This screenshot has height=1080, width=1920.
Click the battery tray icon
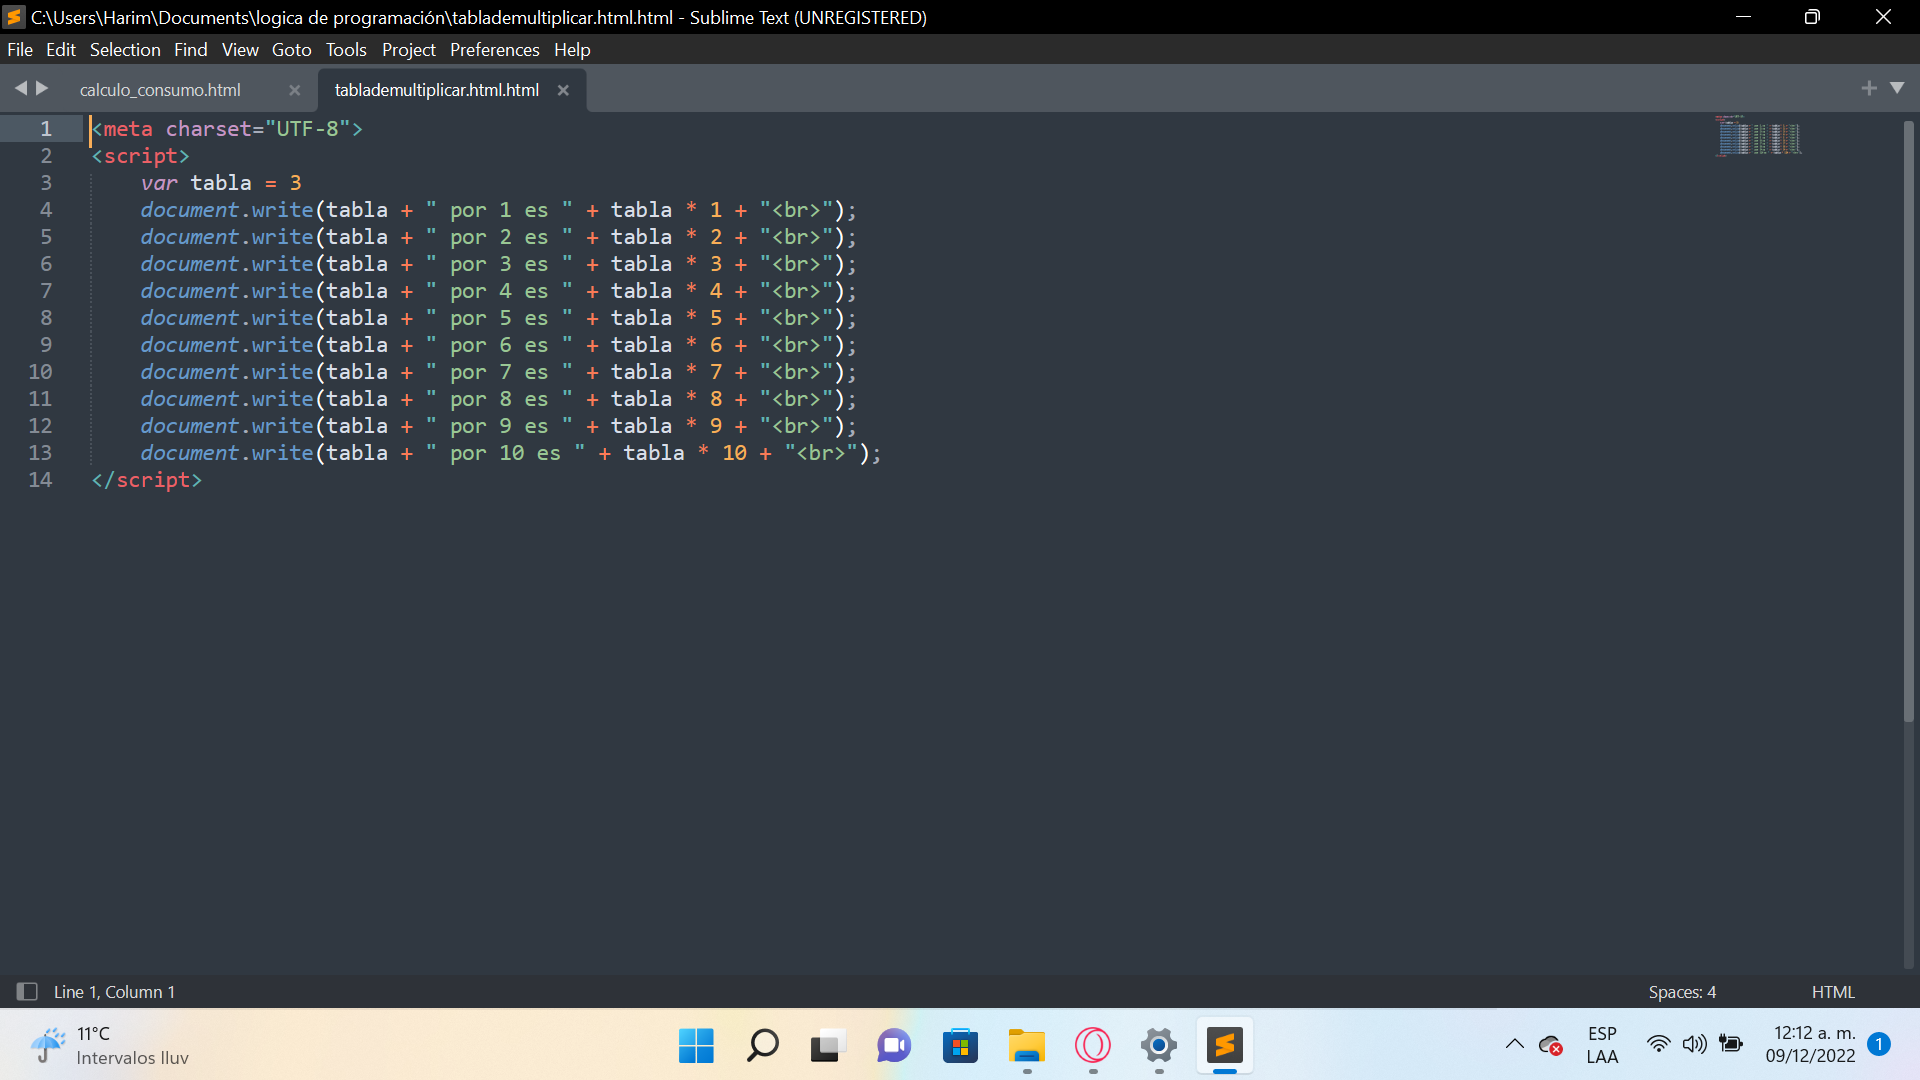[x=1731, y=1045]
